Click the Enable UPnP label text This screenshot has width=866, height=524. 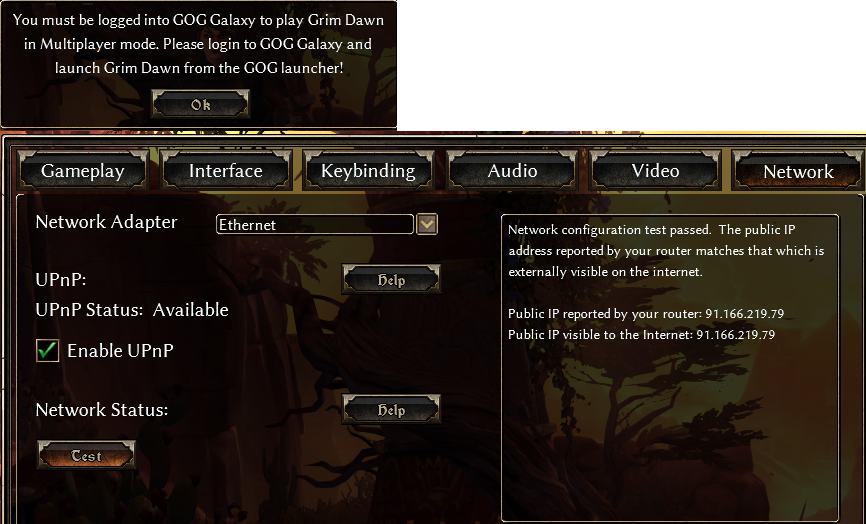120,351
